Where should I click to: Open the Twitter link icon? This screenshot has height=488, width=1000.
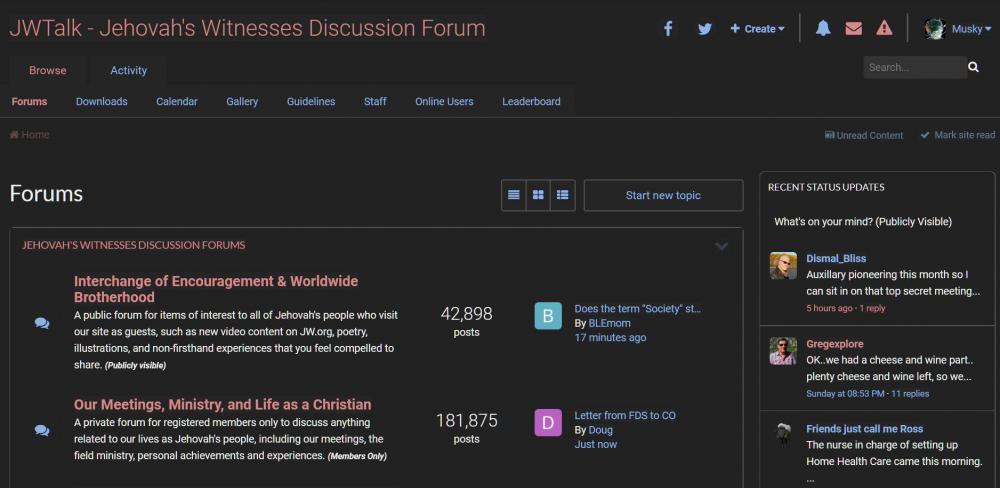(704, 29)
